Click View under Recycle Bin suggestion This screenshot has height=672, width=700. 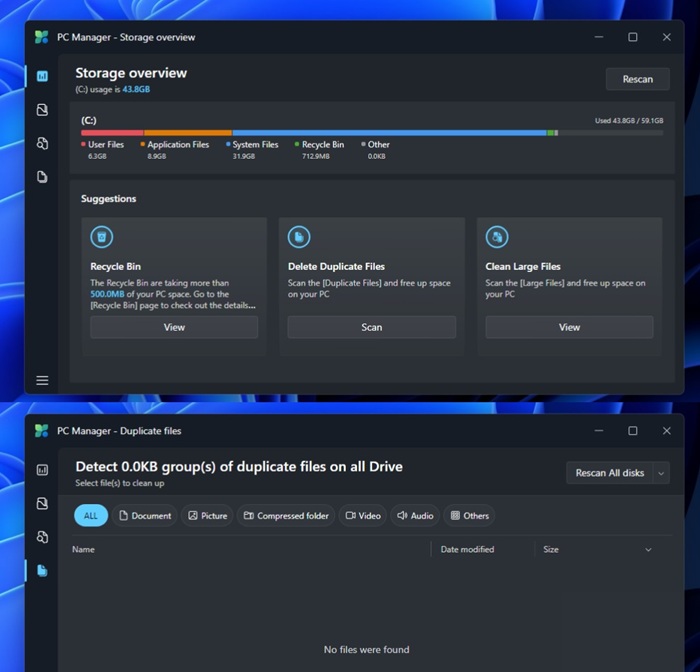[x=174, y=327]
